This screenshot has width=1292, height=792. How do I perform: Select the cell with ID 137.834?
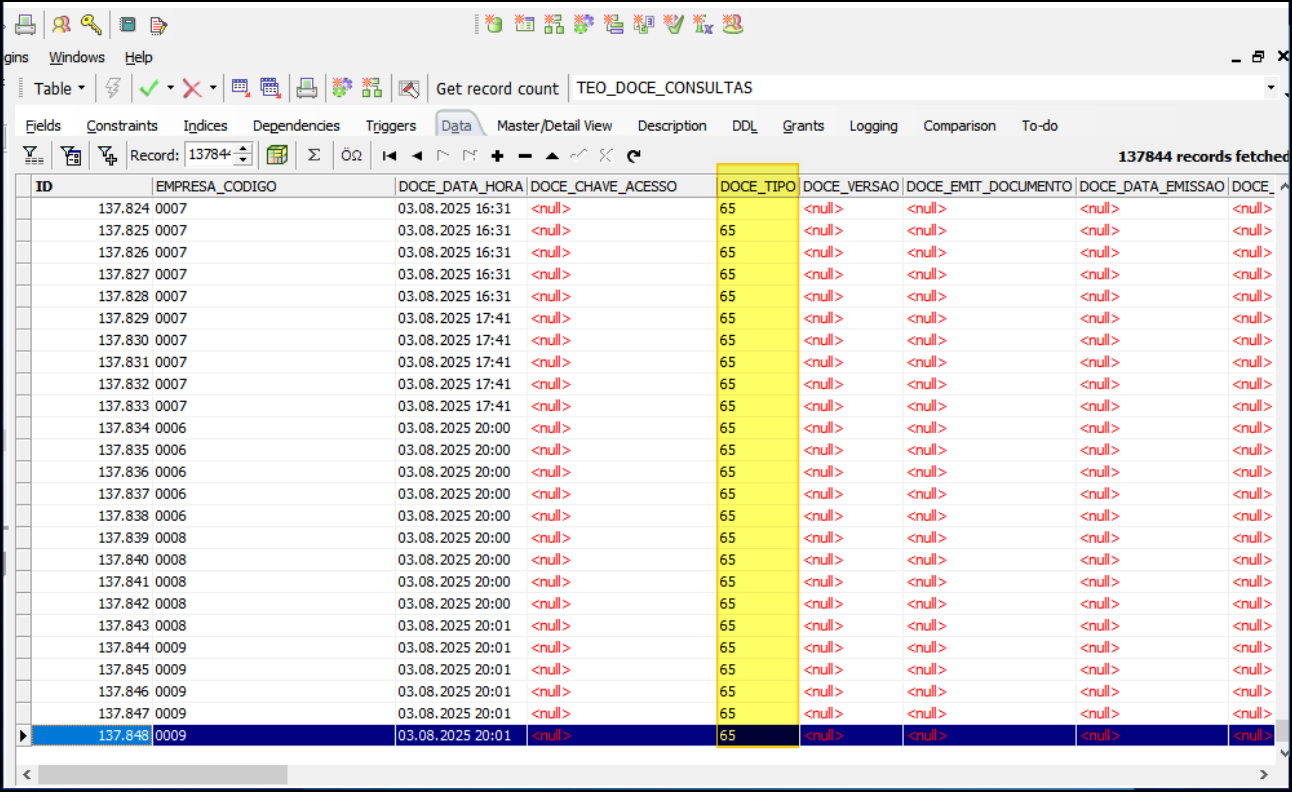(x=92, y=428)
